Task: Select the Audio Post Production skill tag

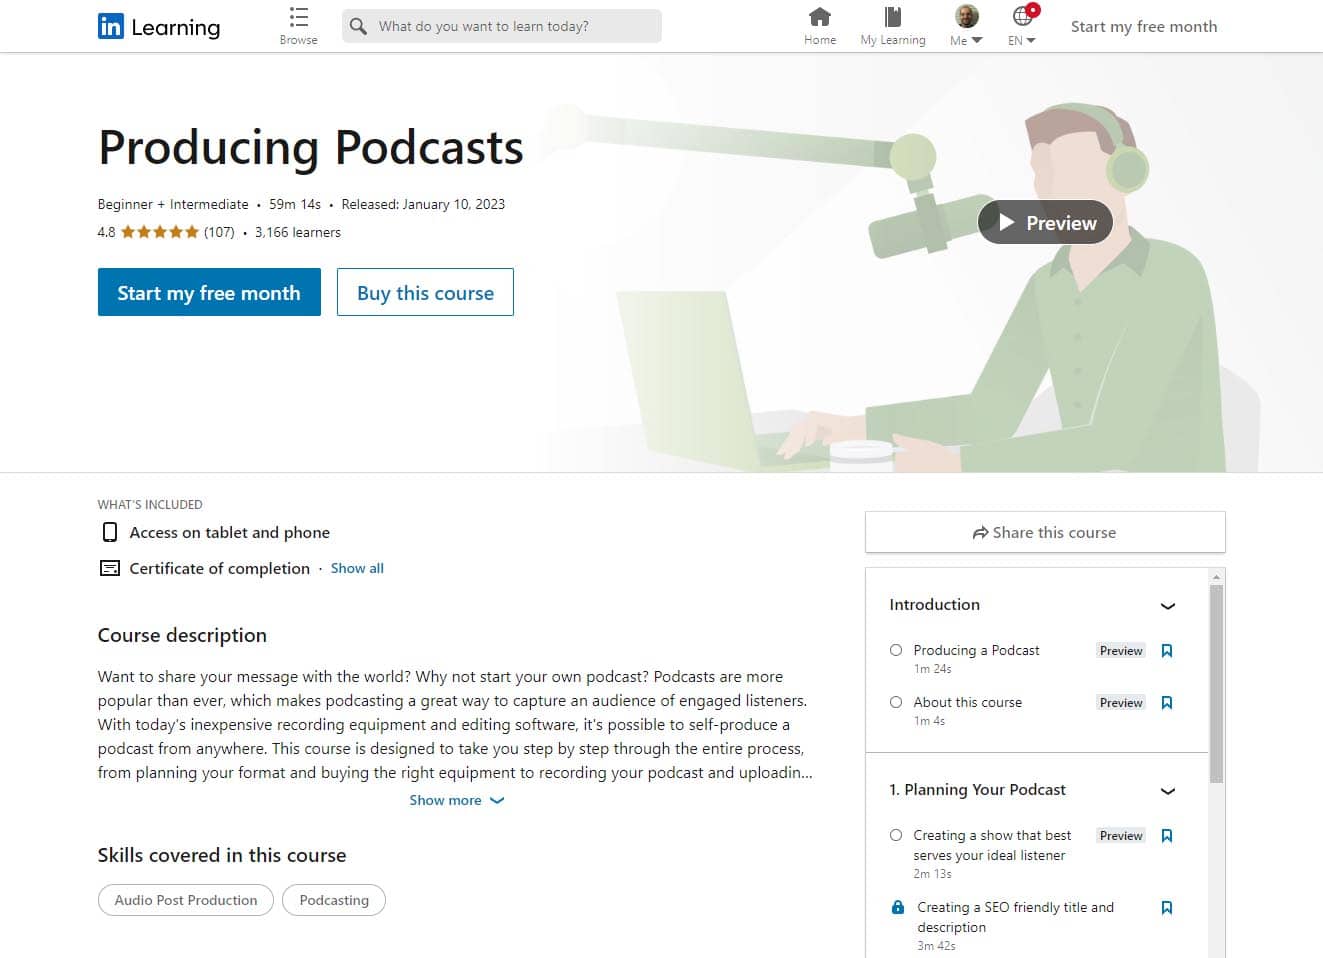Action: (186, 900)
